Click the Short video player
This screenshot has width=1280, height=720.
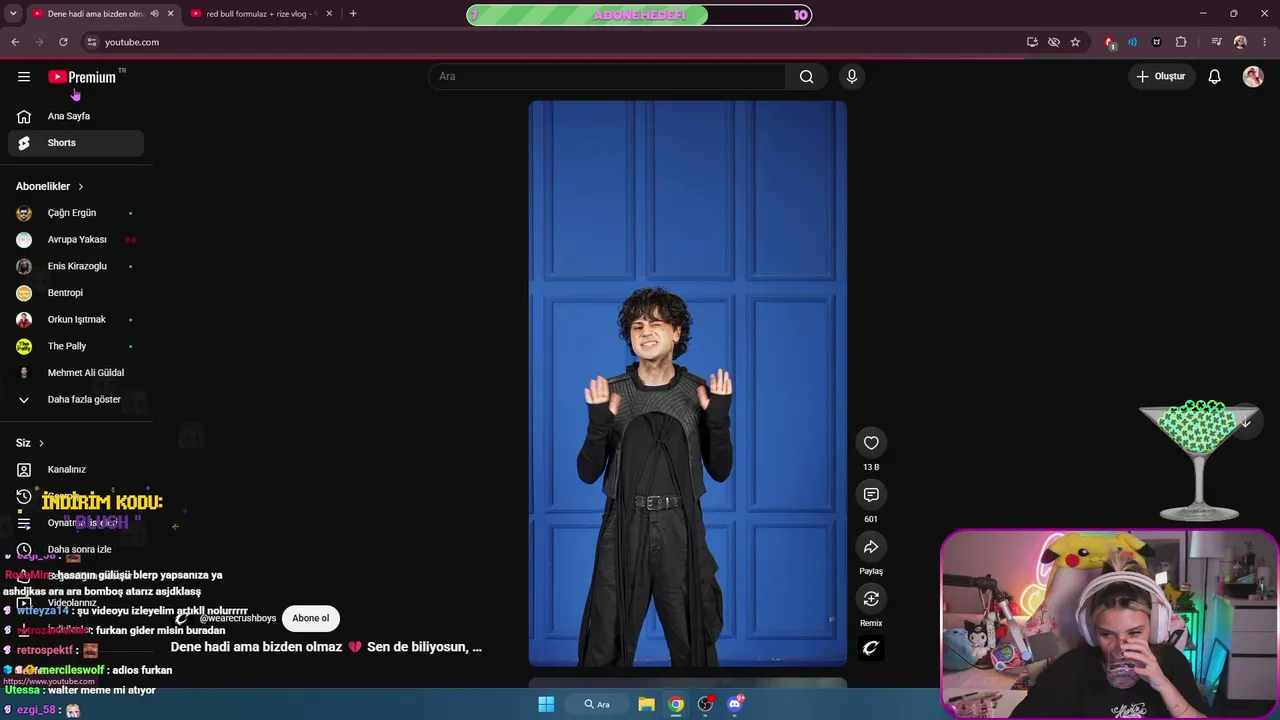pos(688,383)
